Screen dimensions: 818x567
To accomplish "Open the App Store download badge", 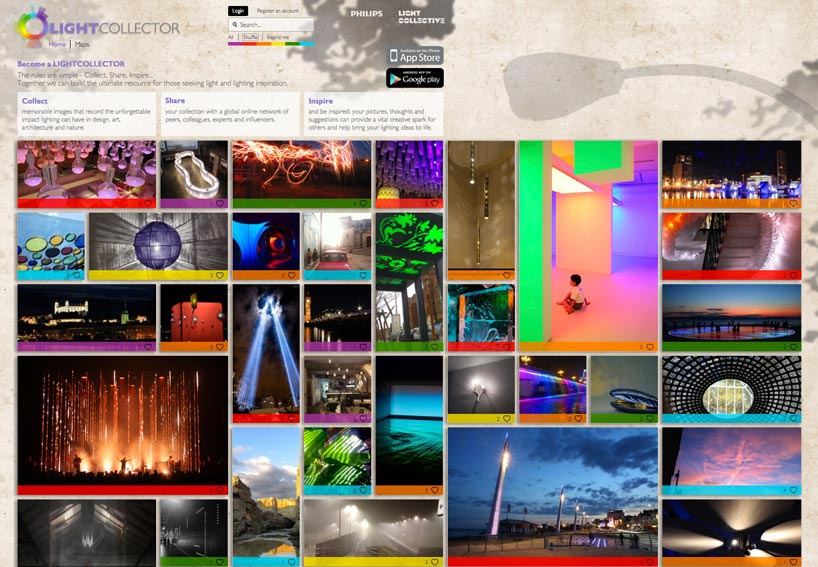I will (x=415, y=56).
